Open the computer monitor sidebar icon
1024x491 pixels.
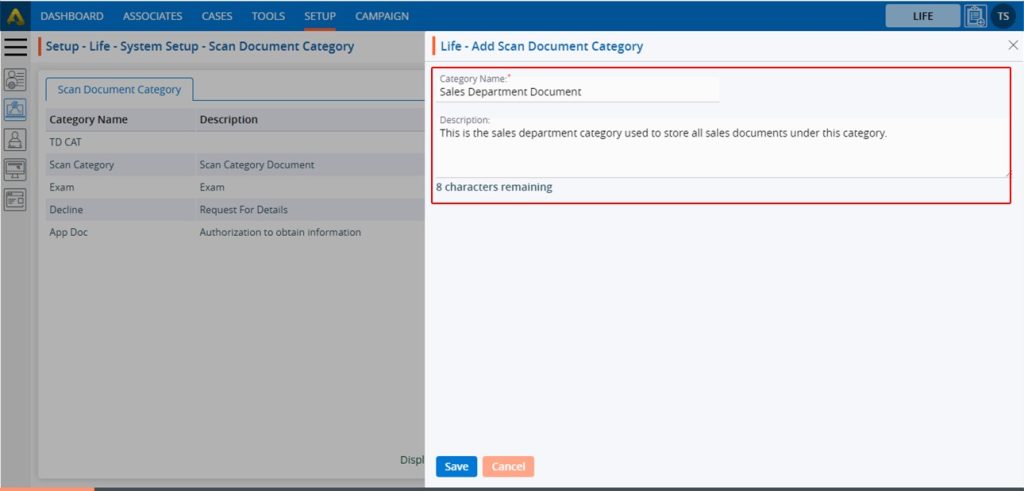pyautogui.click(x=15, y=169)
